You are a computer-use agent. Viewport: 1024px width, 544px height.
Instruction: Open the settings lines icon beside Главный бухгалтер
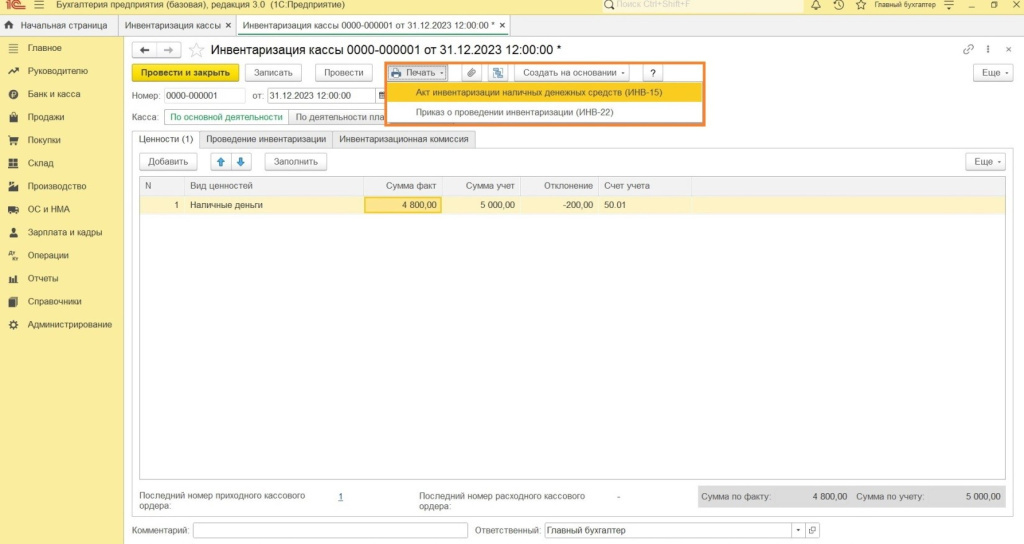tap(949, 5)
